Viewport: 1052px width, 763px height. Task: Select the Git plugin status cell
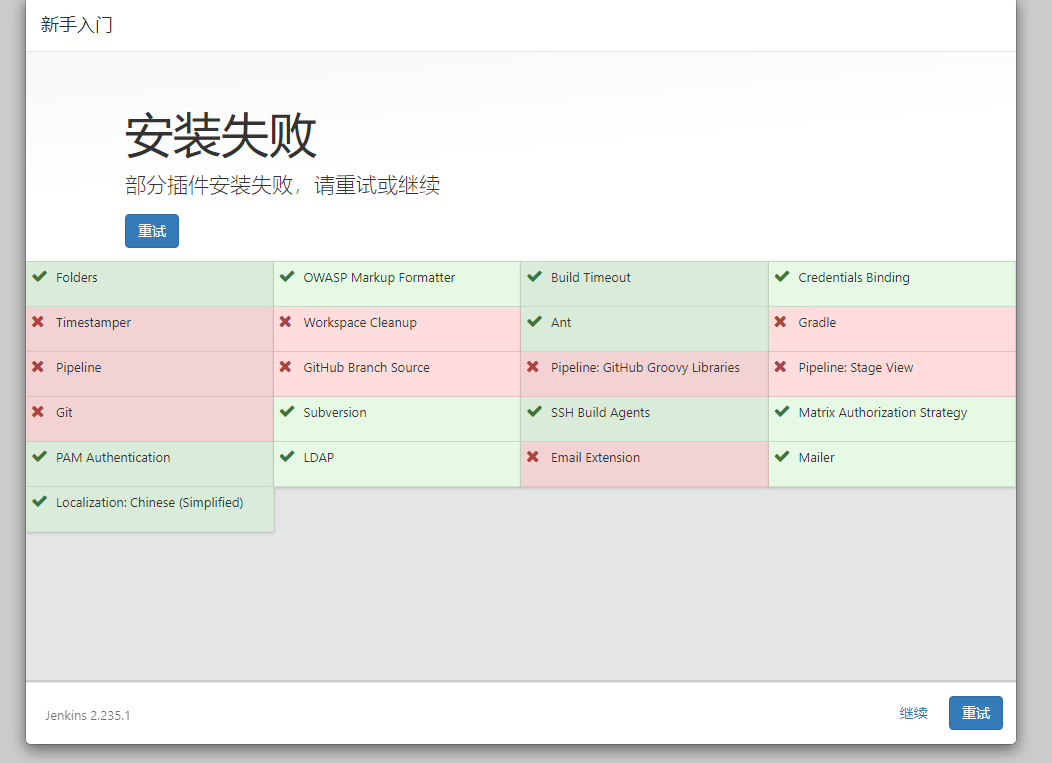point(149,418)
